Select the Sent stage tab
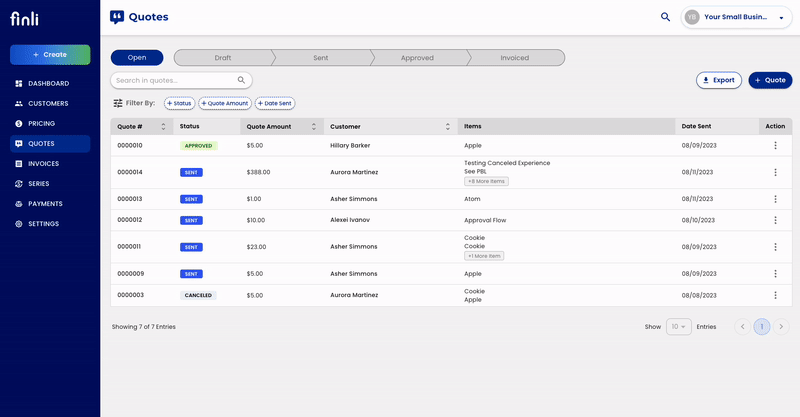800x417 pixels. [321, 58]
